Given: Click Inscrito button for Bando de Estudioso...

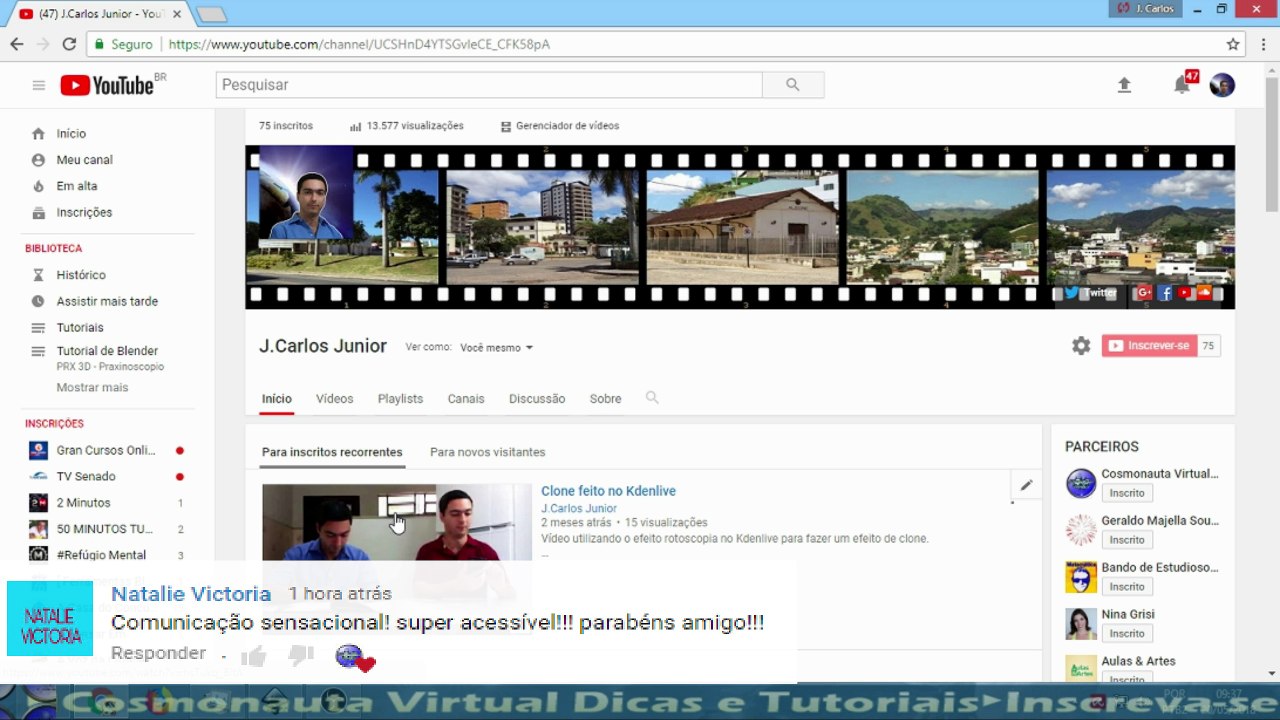Looking at the screenshot, I should pyautogui.click(x=1127, y=587).
